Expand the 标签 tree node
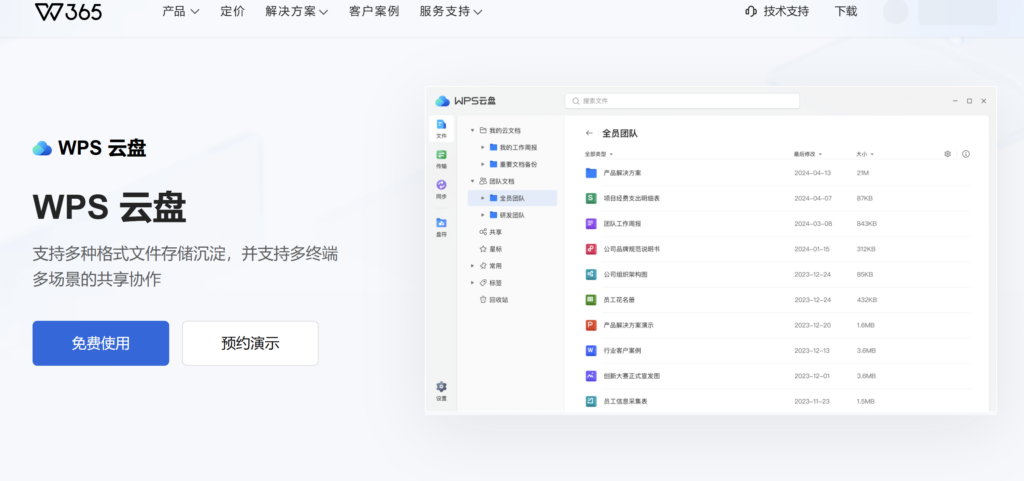The width and height of the screenshot is (1024, 481). pos(472,283)
